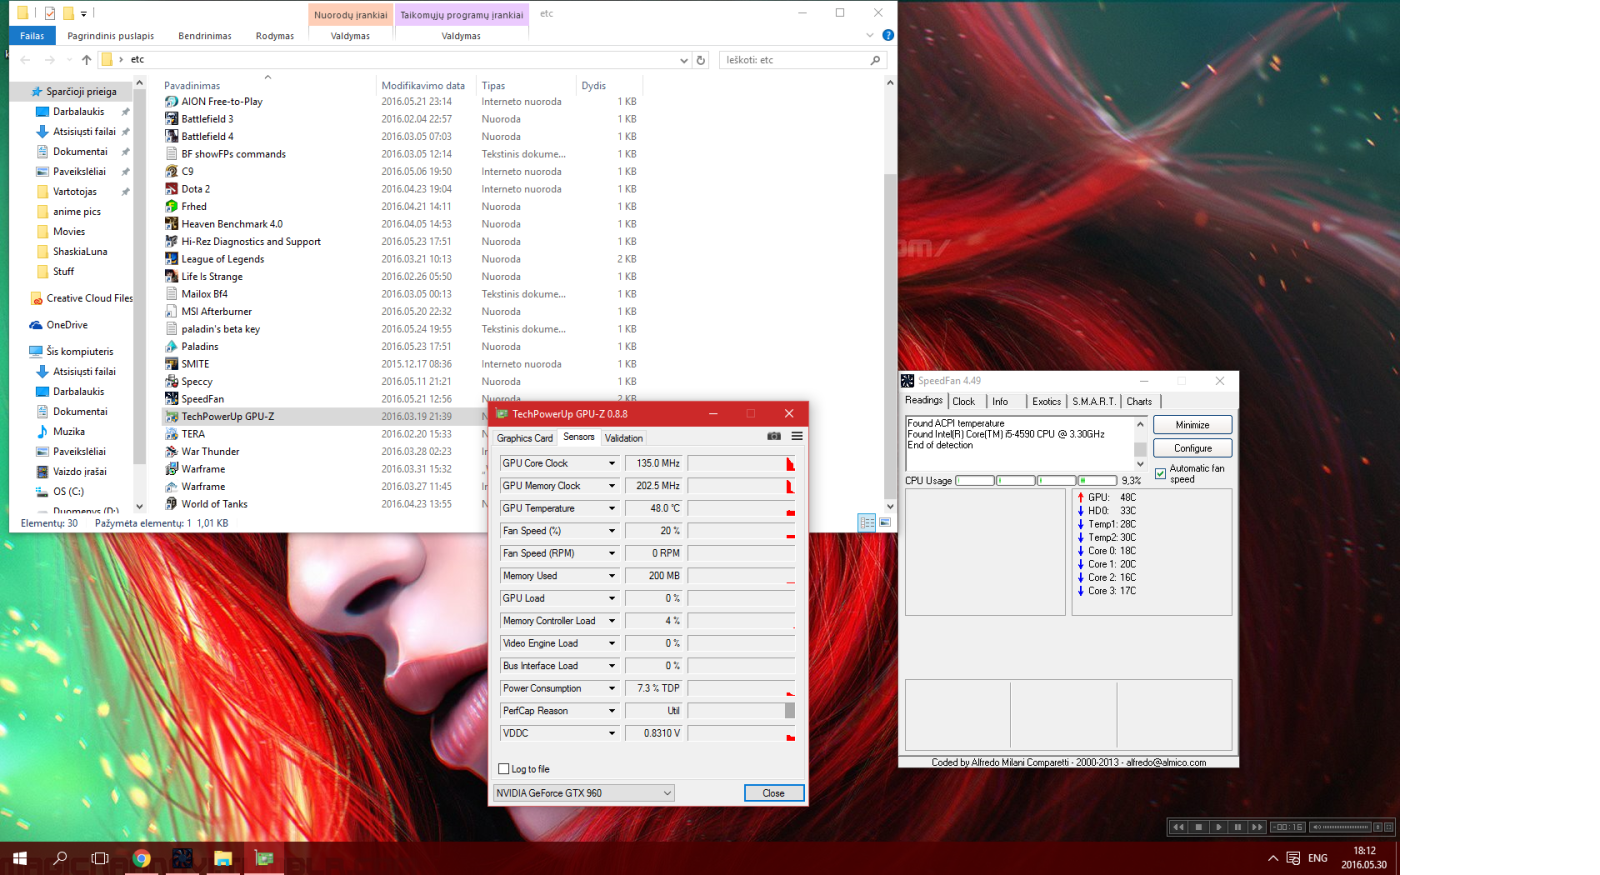
Task: Click media player play button
Action: pos(1218,827)
